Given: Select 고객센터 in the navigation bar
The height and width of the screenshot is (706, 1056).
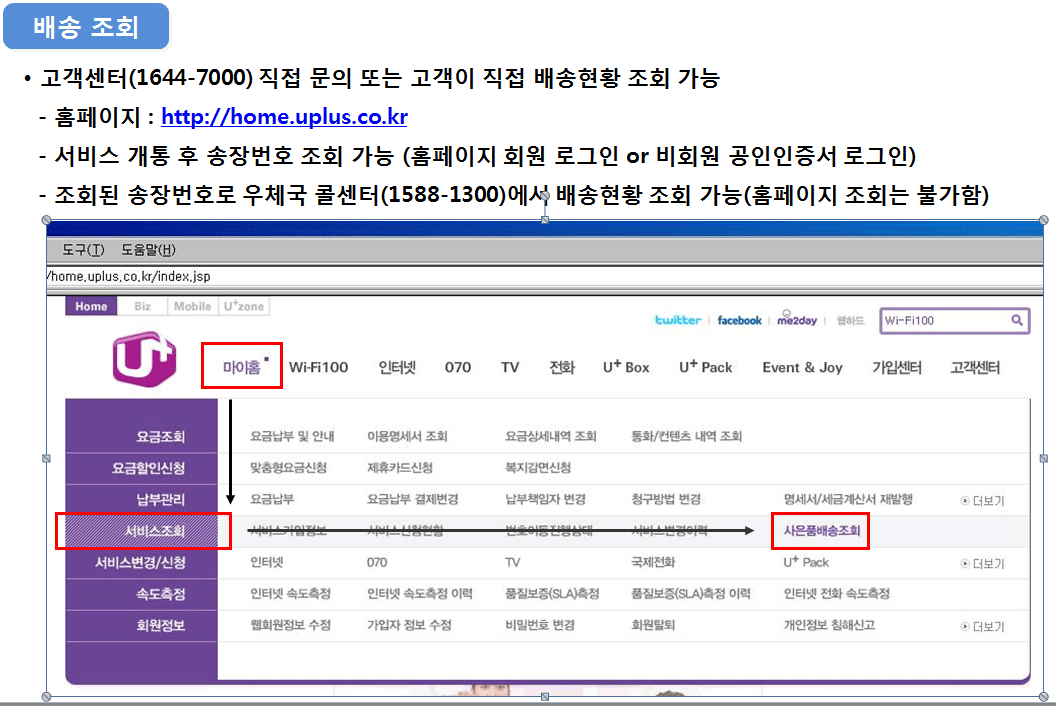Looking at the screenshot, I should pos(975,367).
